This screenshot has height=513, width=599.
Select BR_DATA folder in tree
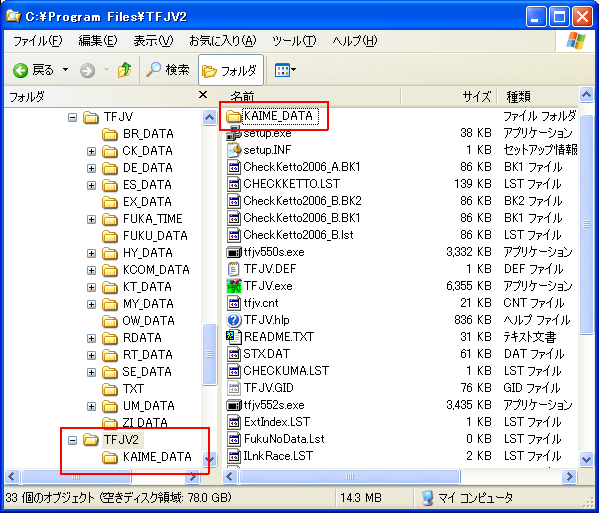click(148, 134)
